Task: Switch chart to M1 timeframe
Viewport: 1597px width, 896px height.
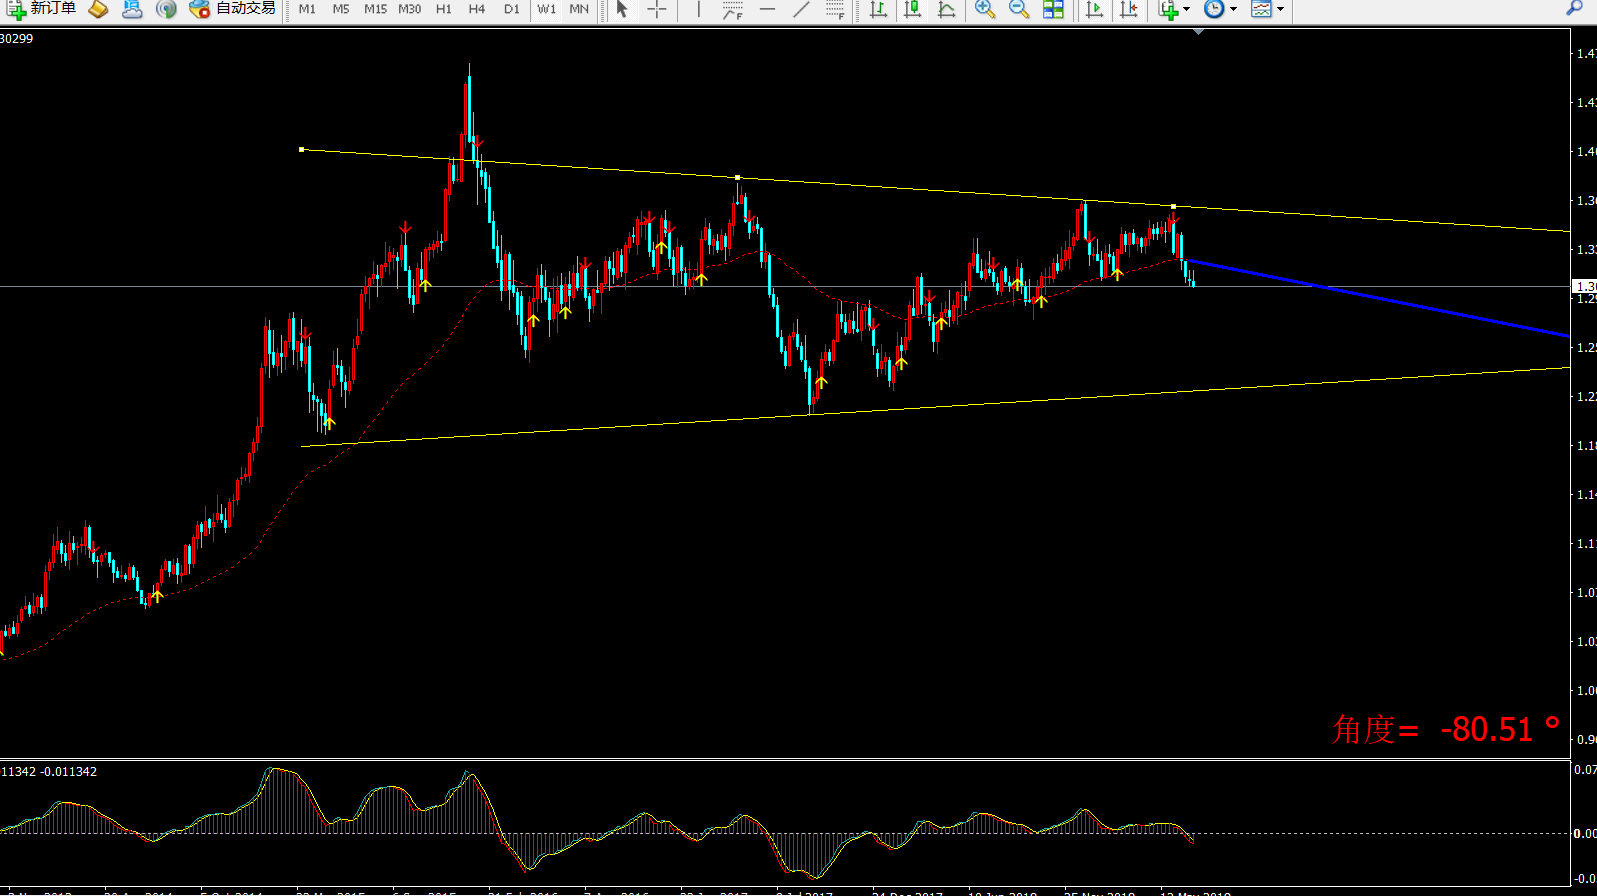Action: (x=307, y=9)
